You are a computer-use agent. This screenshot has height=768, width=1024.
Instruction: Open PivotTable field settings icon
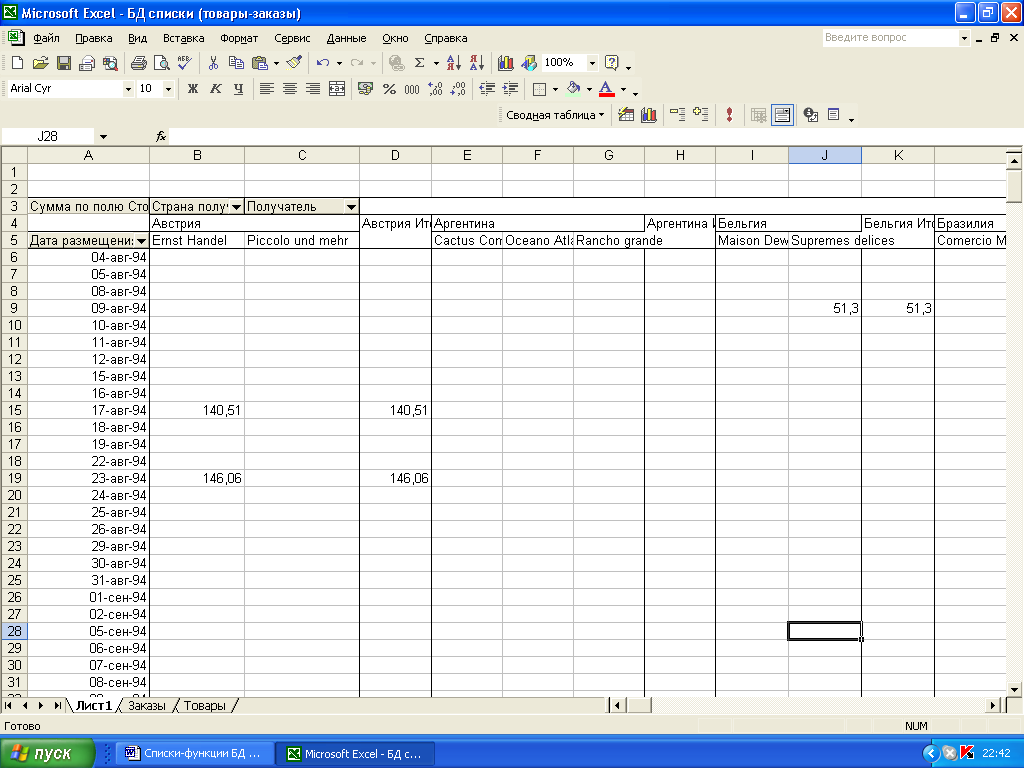(810, 115)
